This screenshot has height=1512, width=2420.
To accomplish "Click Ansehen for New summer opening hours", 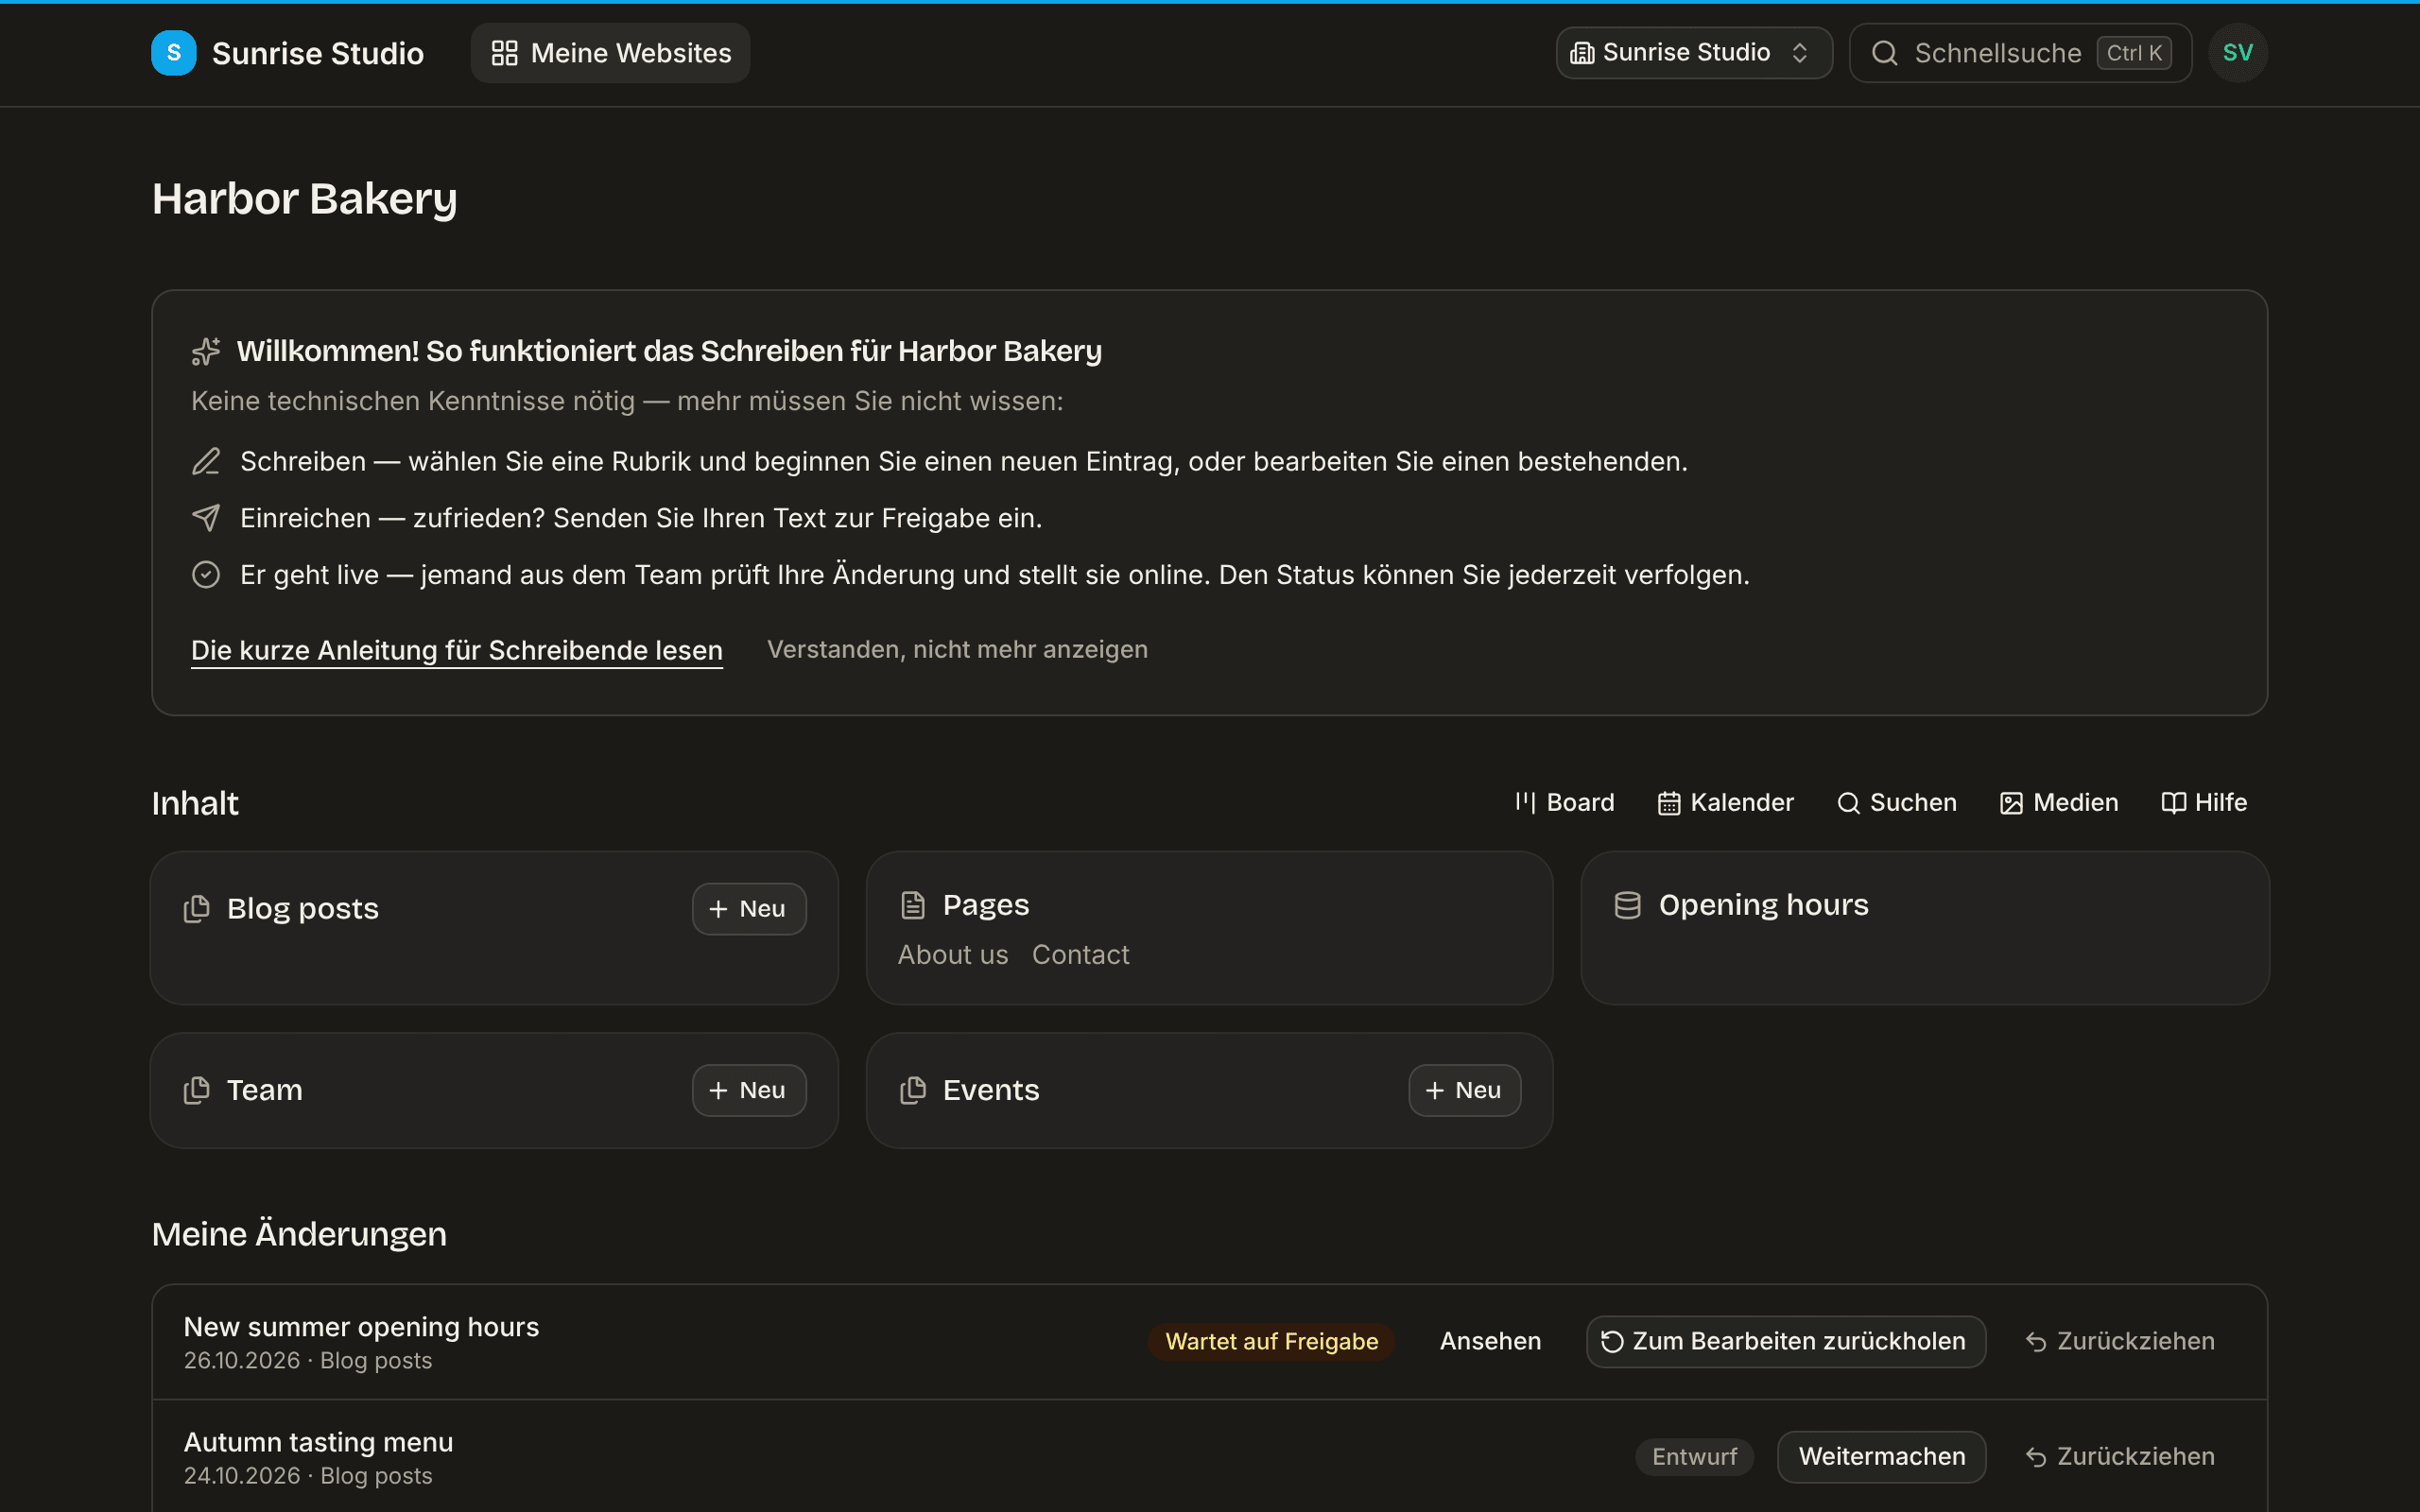I will coord(1490,1342).
